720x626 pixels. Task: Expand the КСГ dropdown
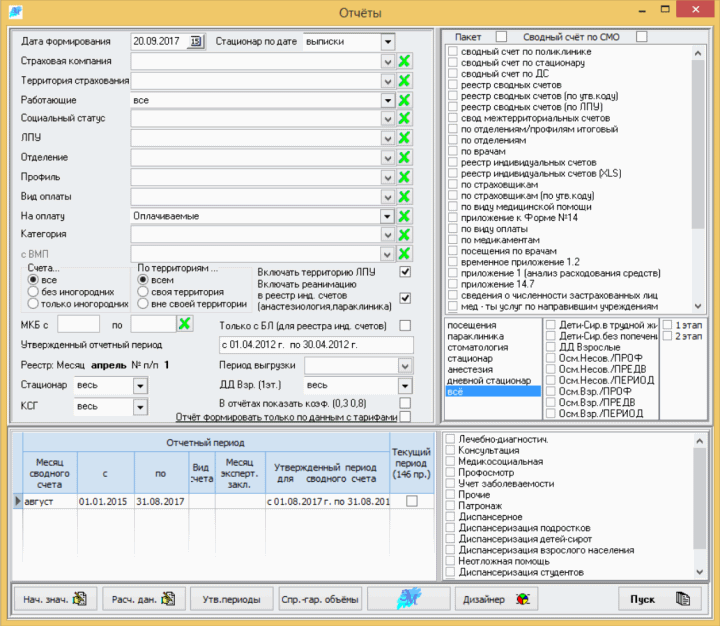click(x=138, y=407)
